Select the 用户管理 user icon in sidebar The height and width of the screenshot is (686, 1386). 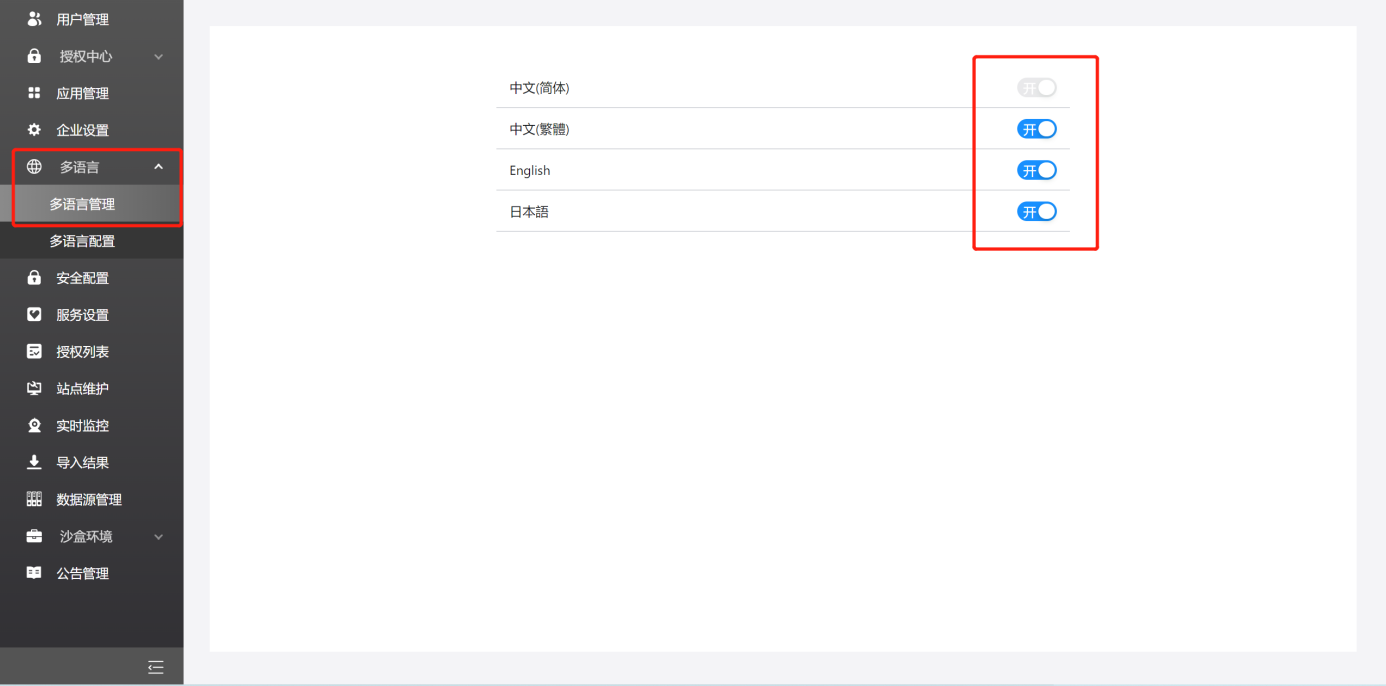pos(34,18)
